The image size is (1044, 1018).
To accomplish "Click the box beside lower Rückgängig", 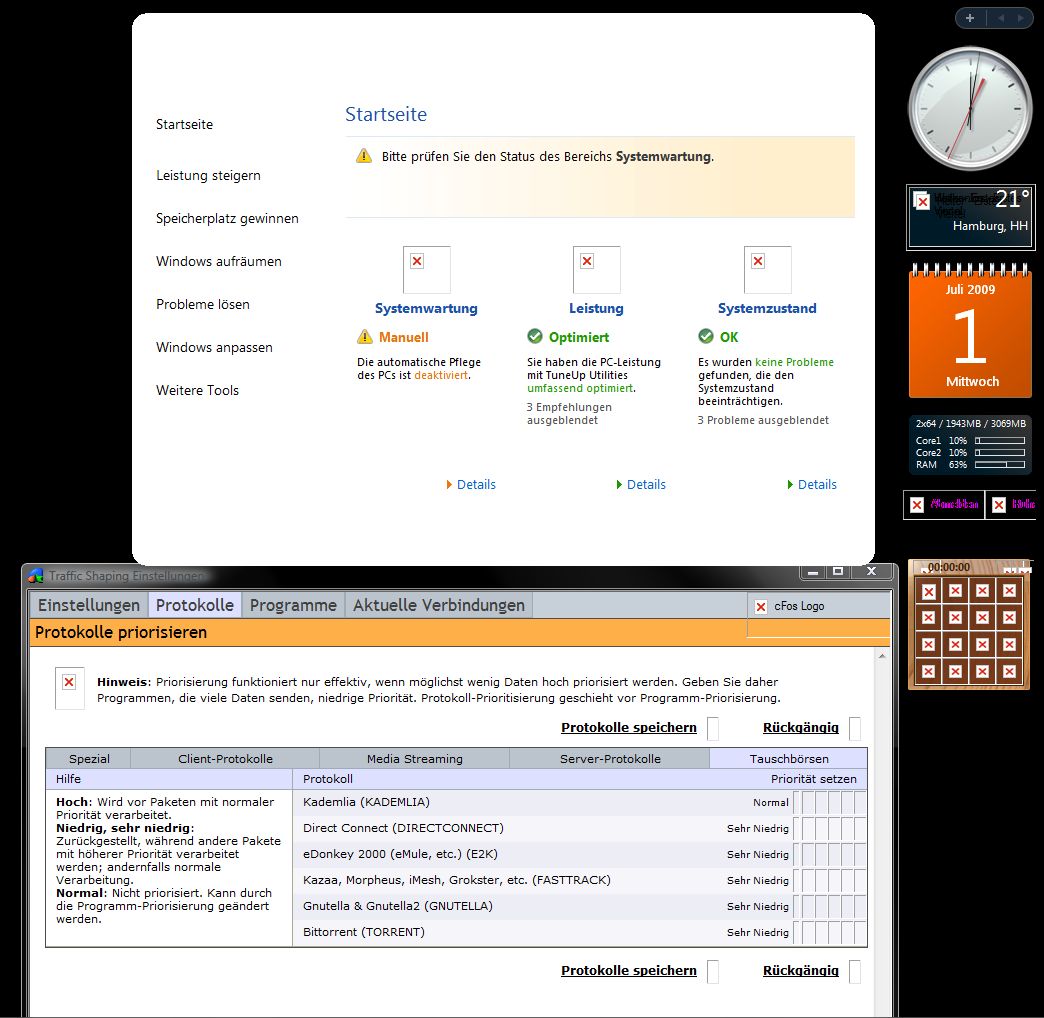I will (855, 971).
